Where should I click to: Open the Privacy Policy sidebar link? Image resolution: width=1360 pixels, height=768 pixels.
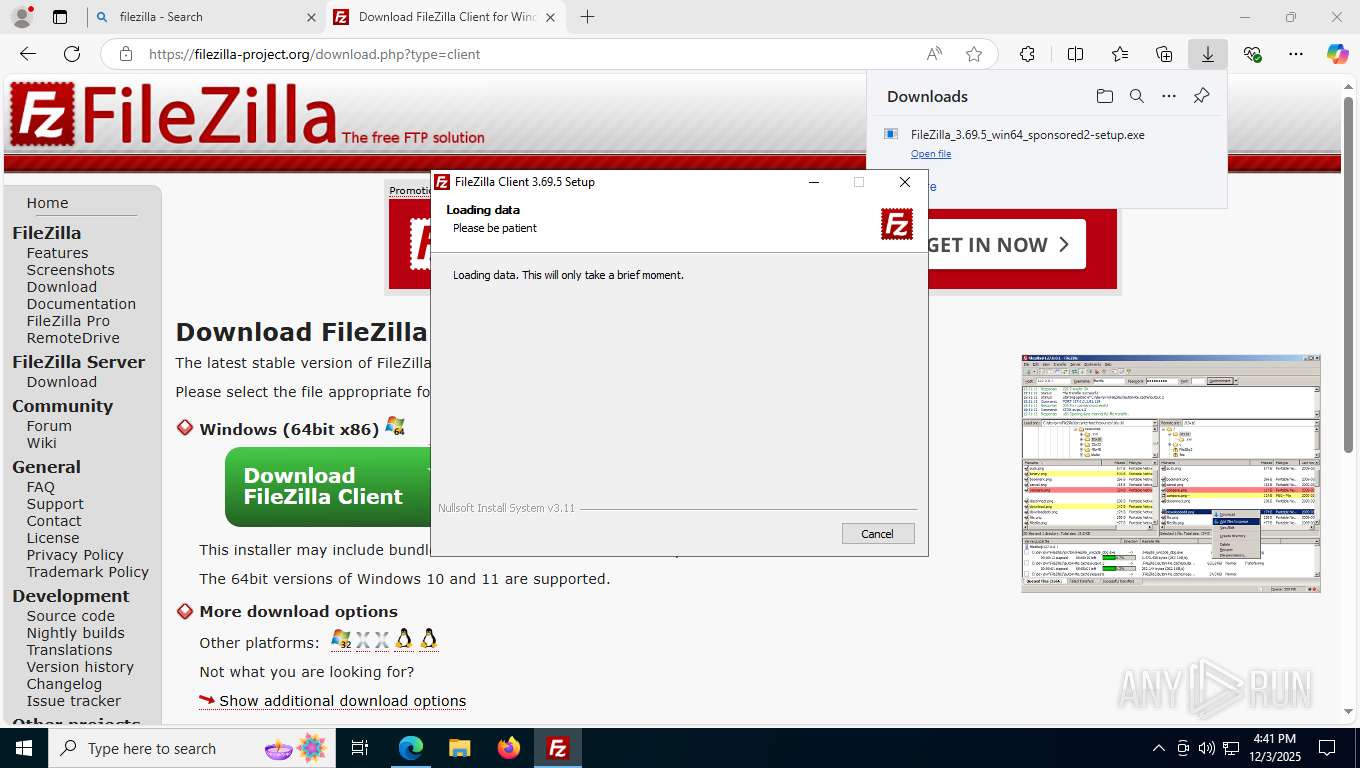(75, 555)
